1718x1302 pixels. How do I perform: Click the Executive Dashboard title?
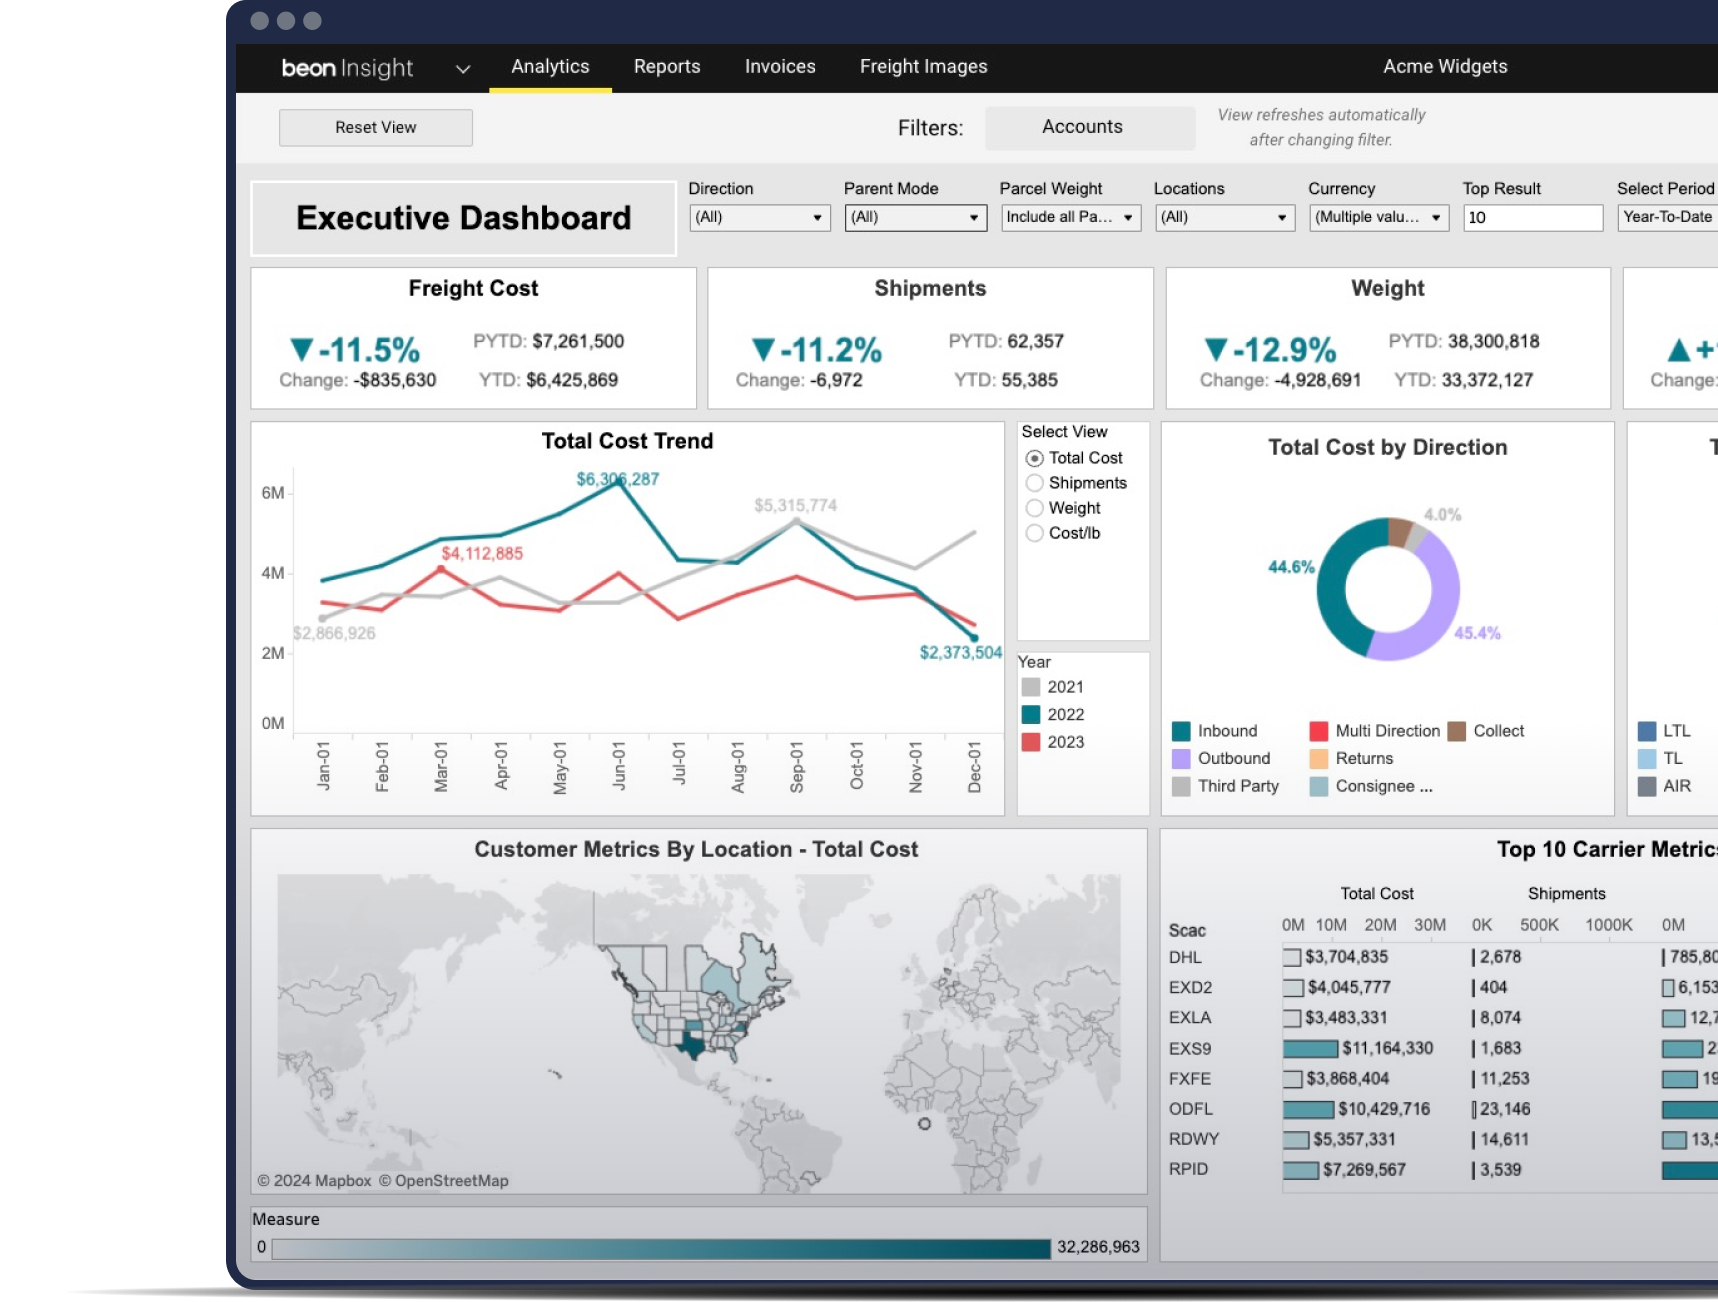tap(464, 218)
